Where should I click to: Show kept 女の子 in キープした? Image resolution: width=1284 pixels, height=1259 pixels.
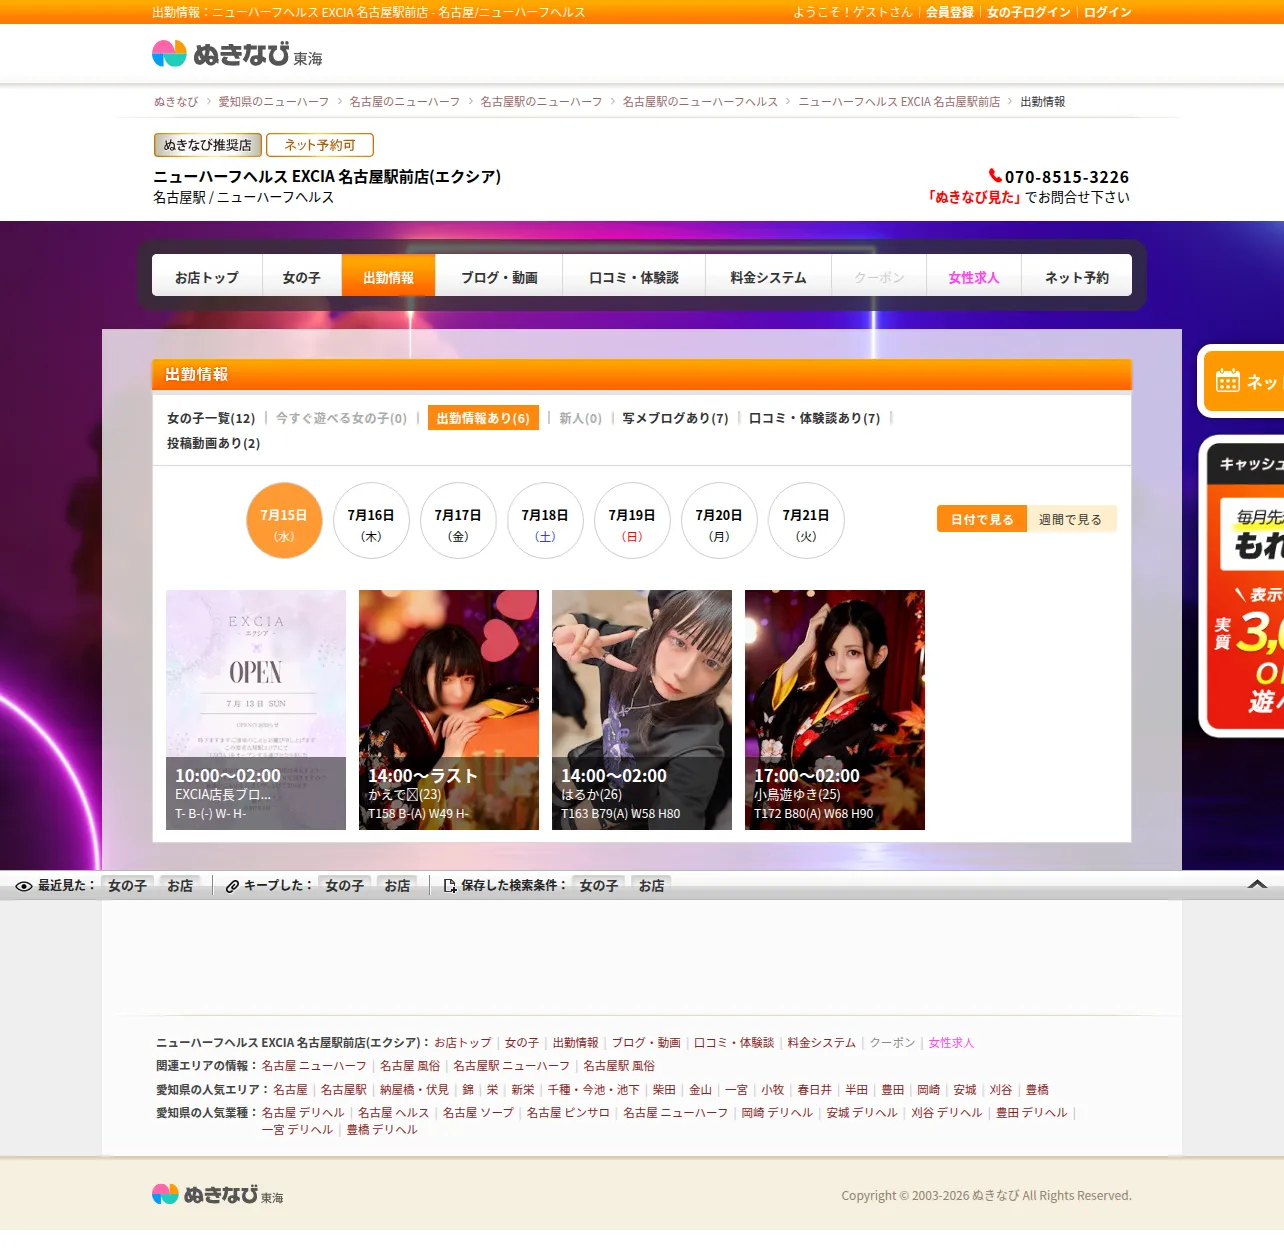tap(345, 886)
